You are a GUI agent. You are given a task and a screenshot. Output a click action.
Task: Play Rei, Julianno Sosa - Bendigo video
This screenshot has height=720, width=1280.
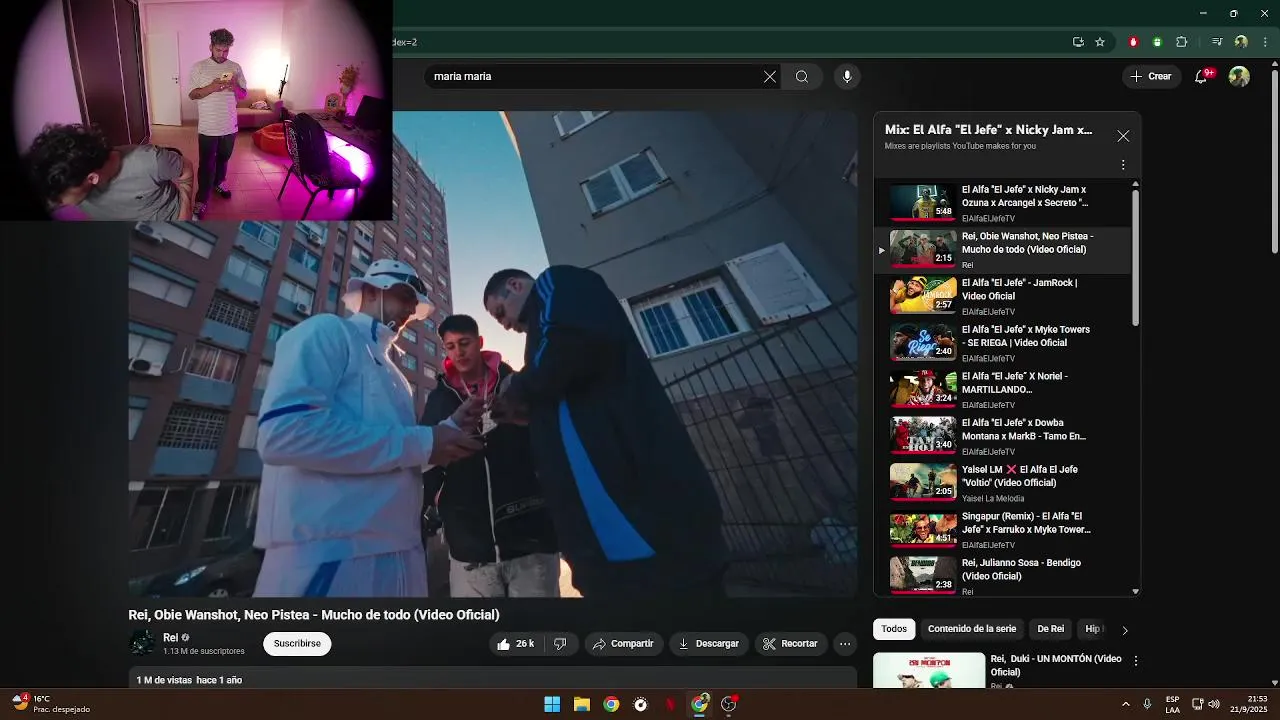click(x=1003, y=576)
